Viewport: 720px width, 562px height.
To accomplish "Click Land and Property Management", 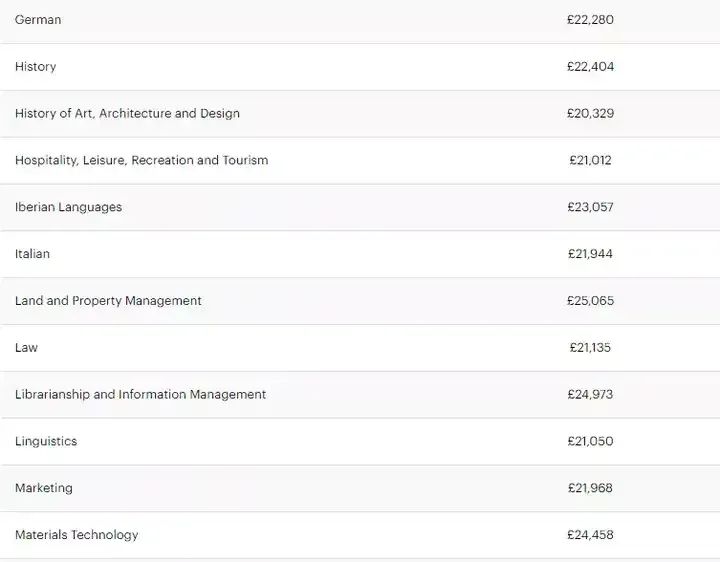I will click(108, 301).
